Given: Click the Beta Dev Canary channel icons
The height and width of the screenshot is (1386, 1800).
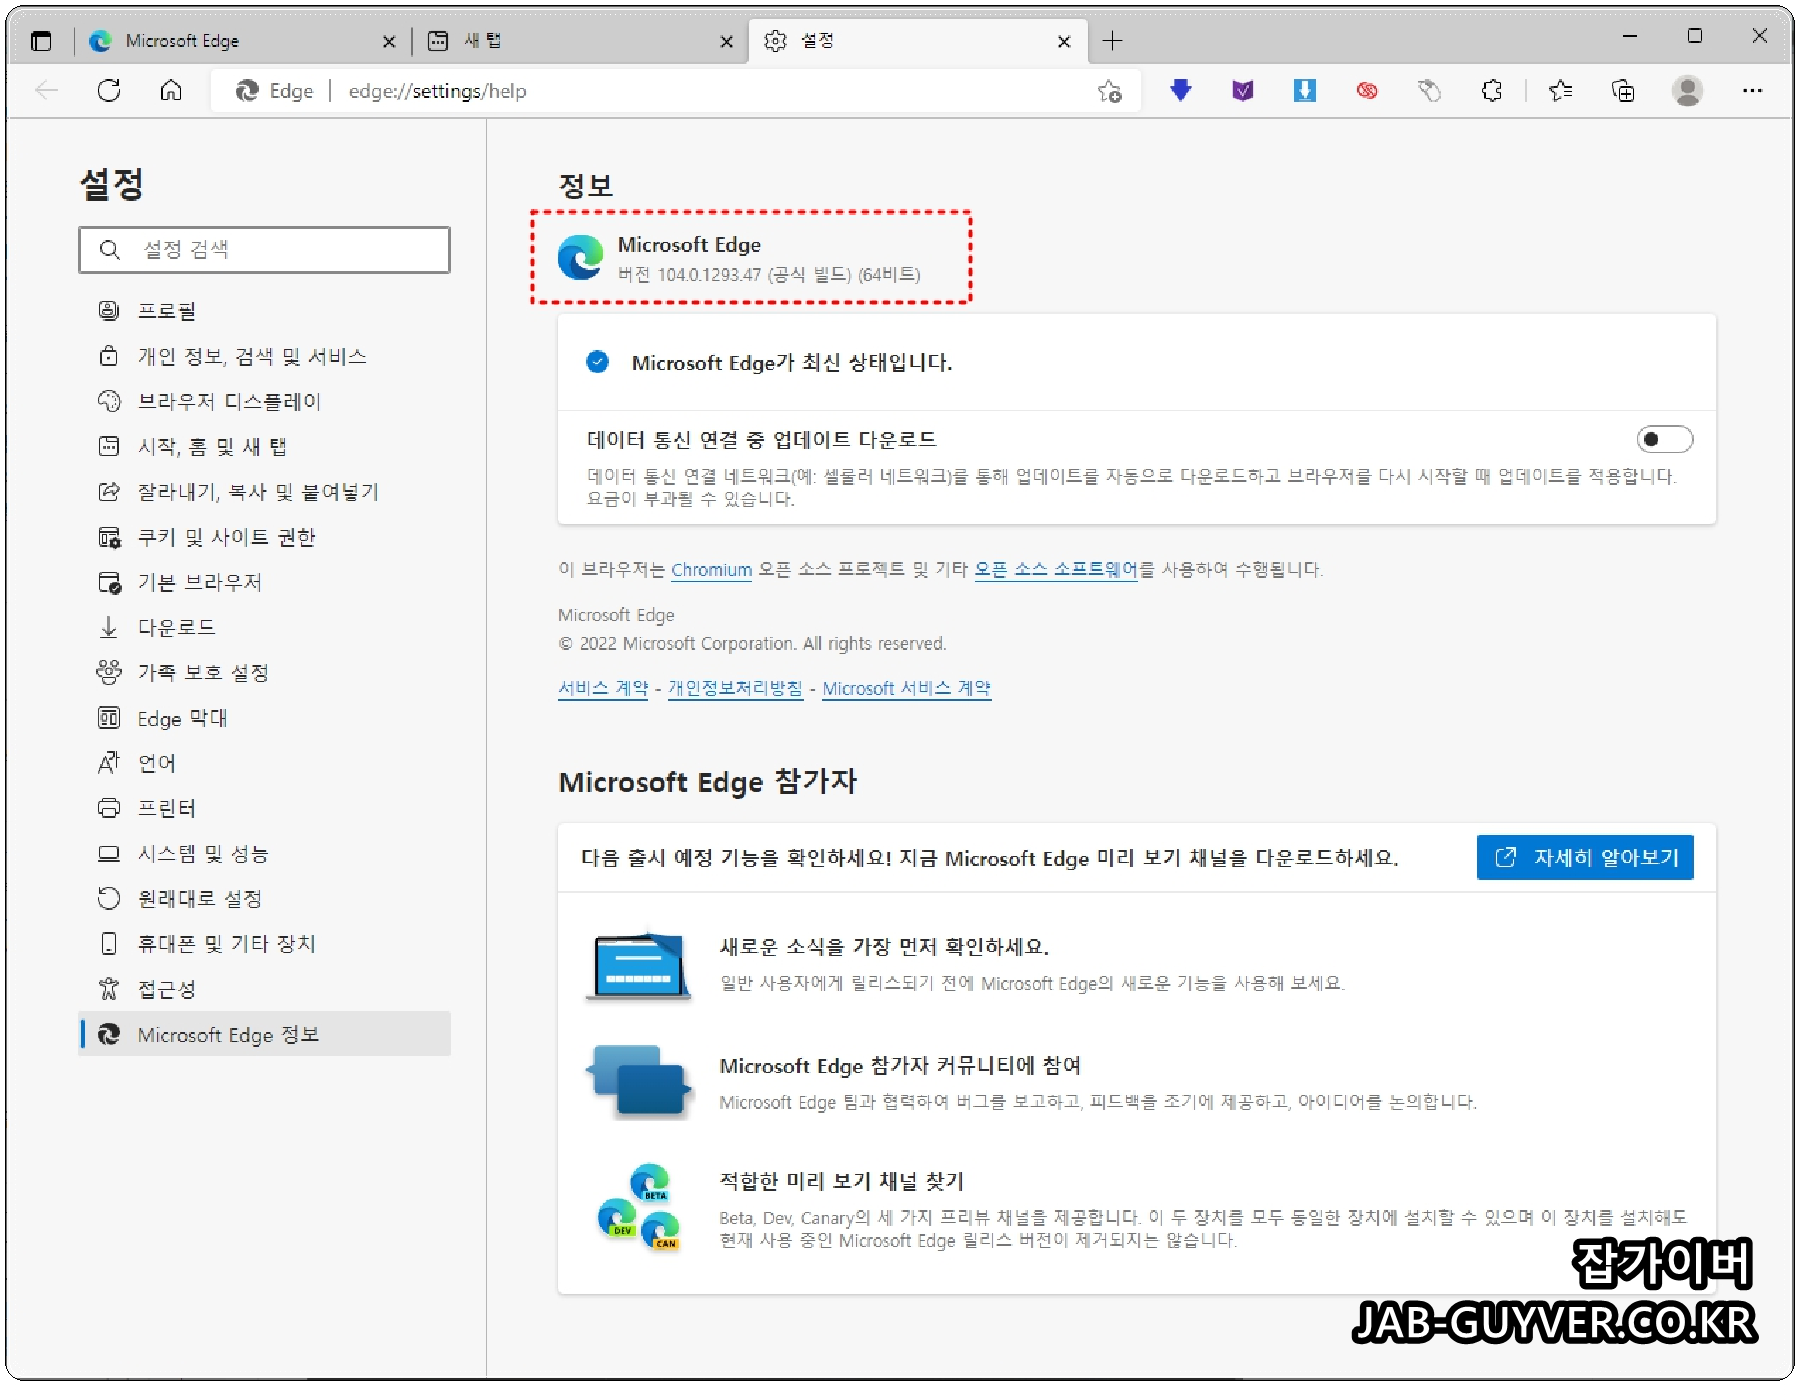Looking at the screenshot, I should [639, 1207].
